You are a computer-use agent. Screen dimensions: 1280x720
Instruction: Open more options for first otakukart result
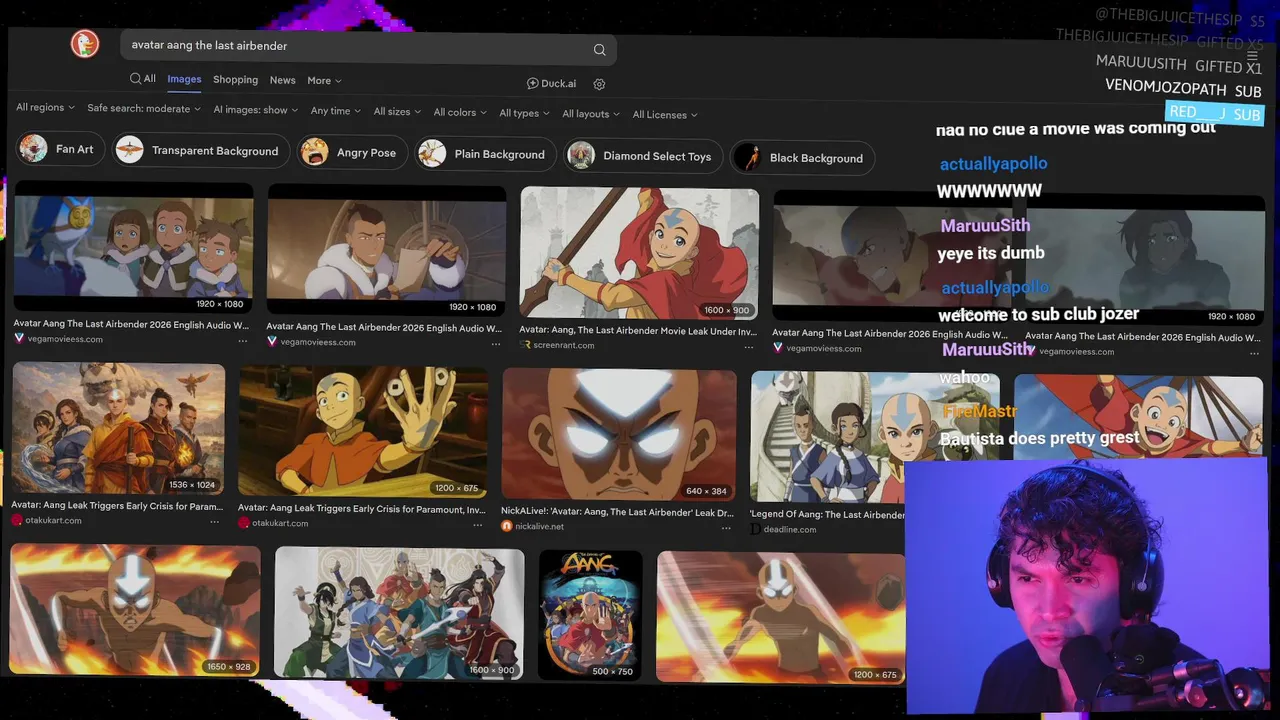pyautogui.click(x=214, y=521)
